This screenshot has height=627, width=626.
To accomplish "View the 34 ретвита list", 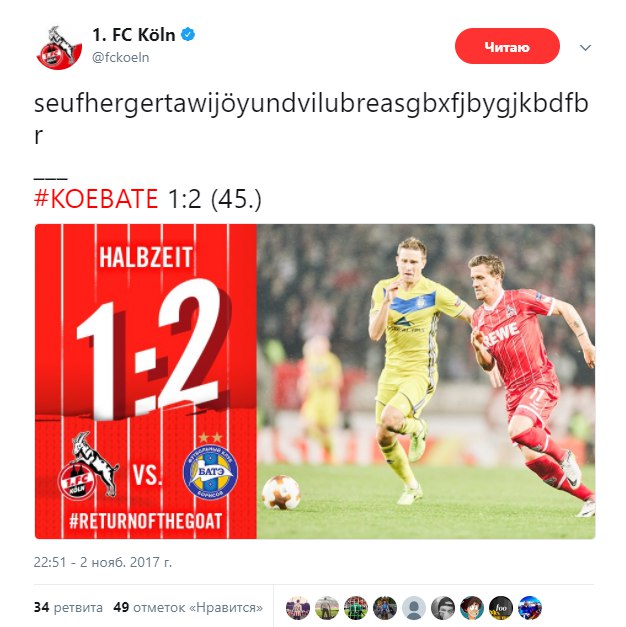I will pos(68,607).
